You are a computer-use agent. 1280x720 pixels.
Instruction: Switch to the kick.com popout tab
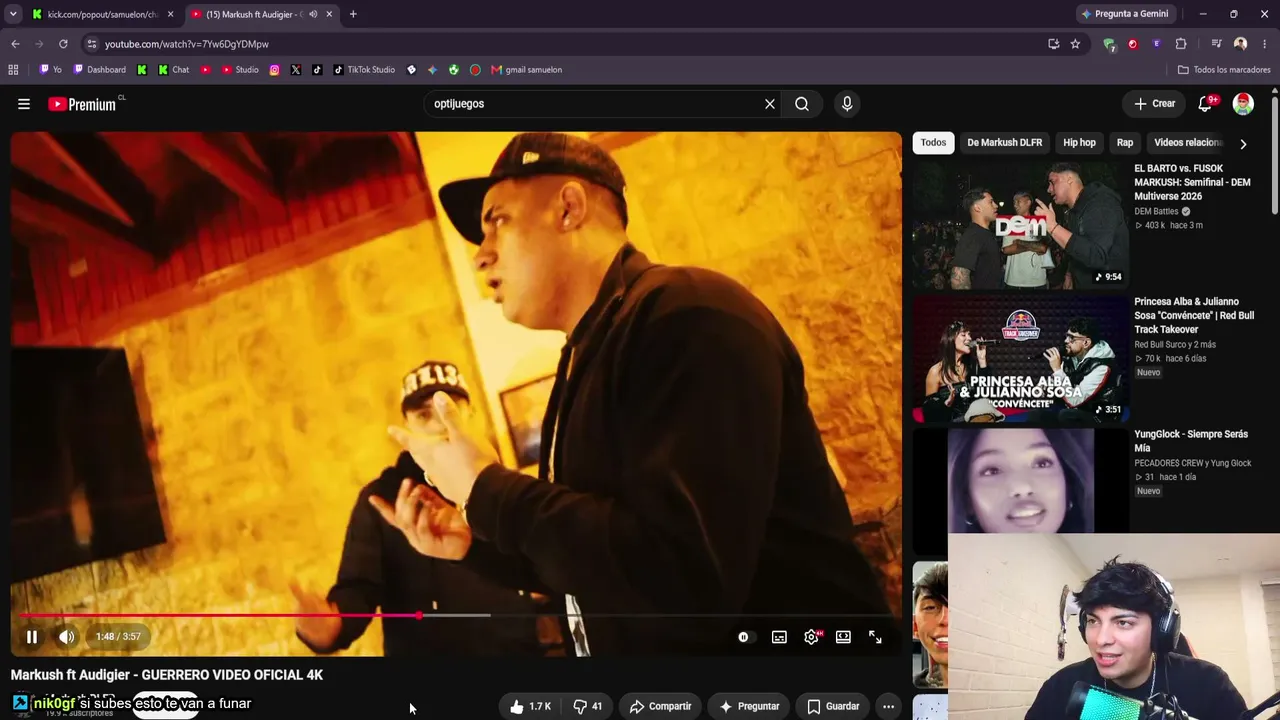click(102, 14)
